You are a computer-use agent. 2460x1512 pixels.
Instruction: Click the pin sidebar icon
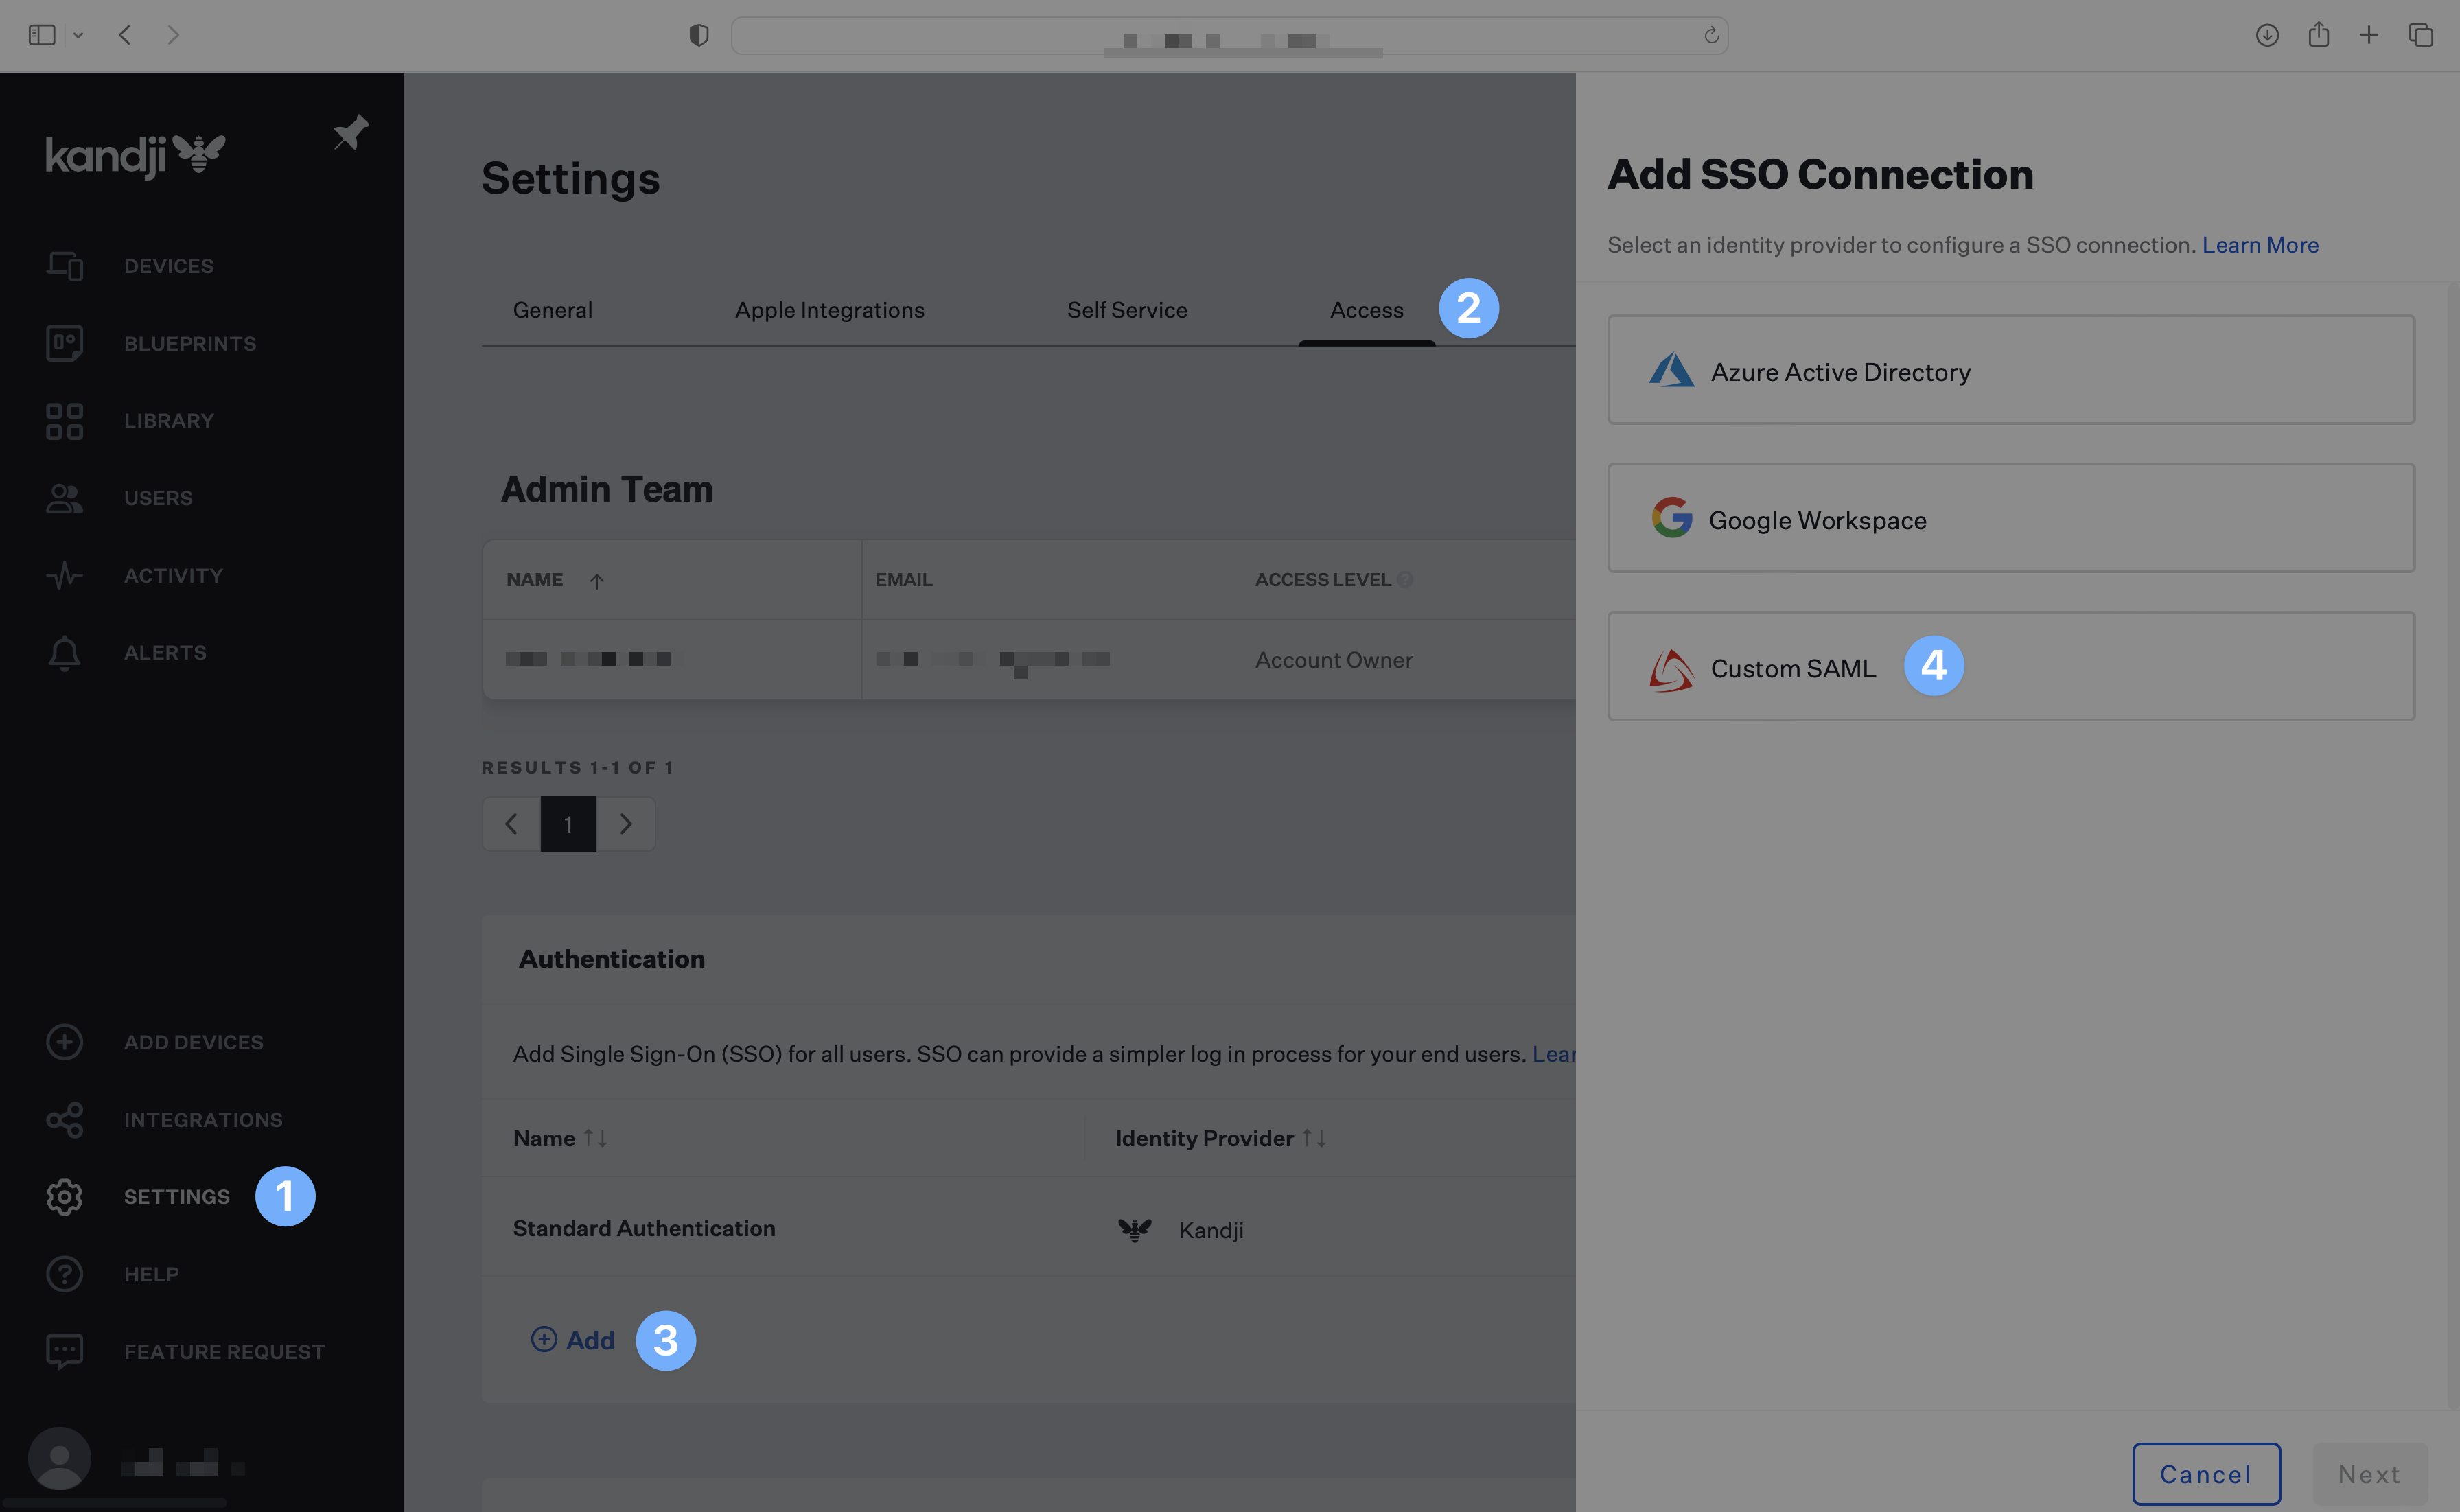[x=350, y=133]
